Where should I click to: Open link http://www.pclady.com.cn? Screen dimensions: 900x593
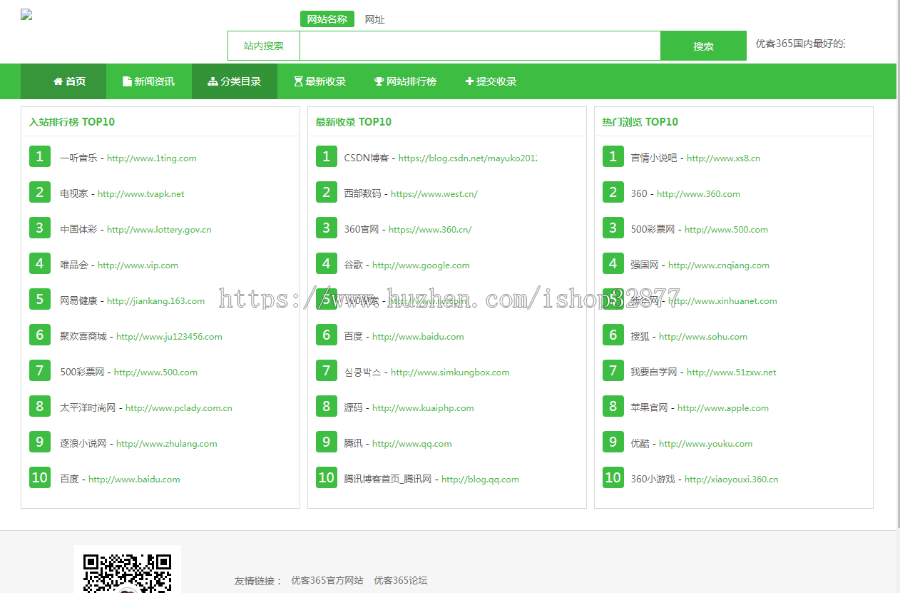[x=179, y=408]
